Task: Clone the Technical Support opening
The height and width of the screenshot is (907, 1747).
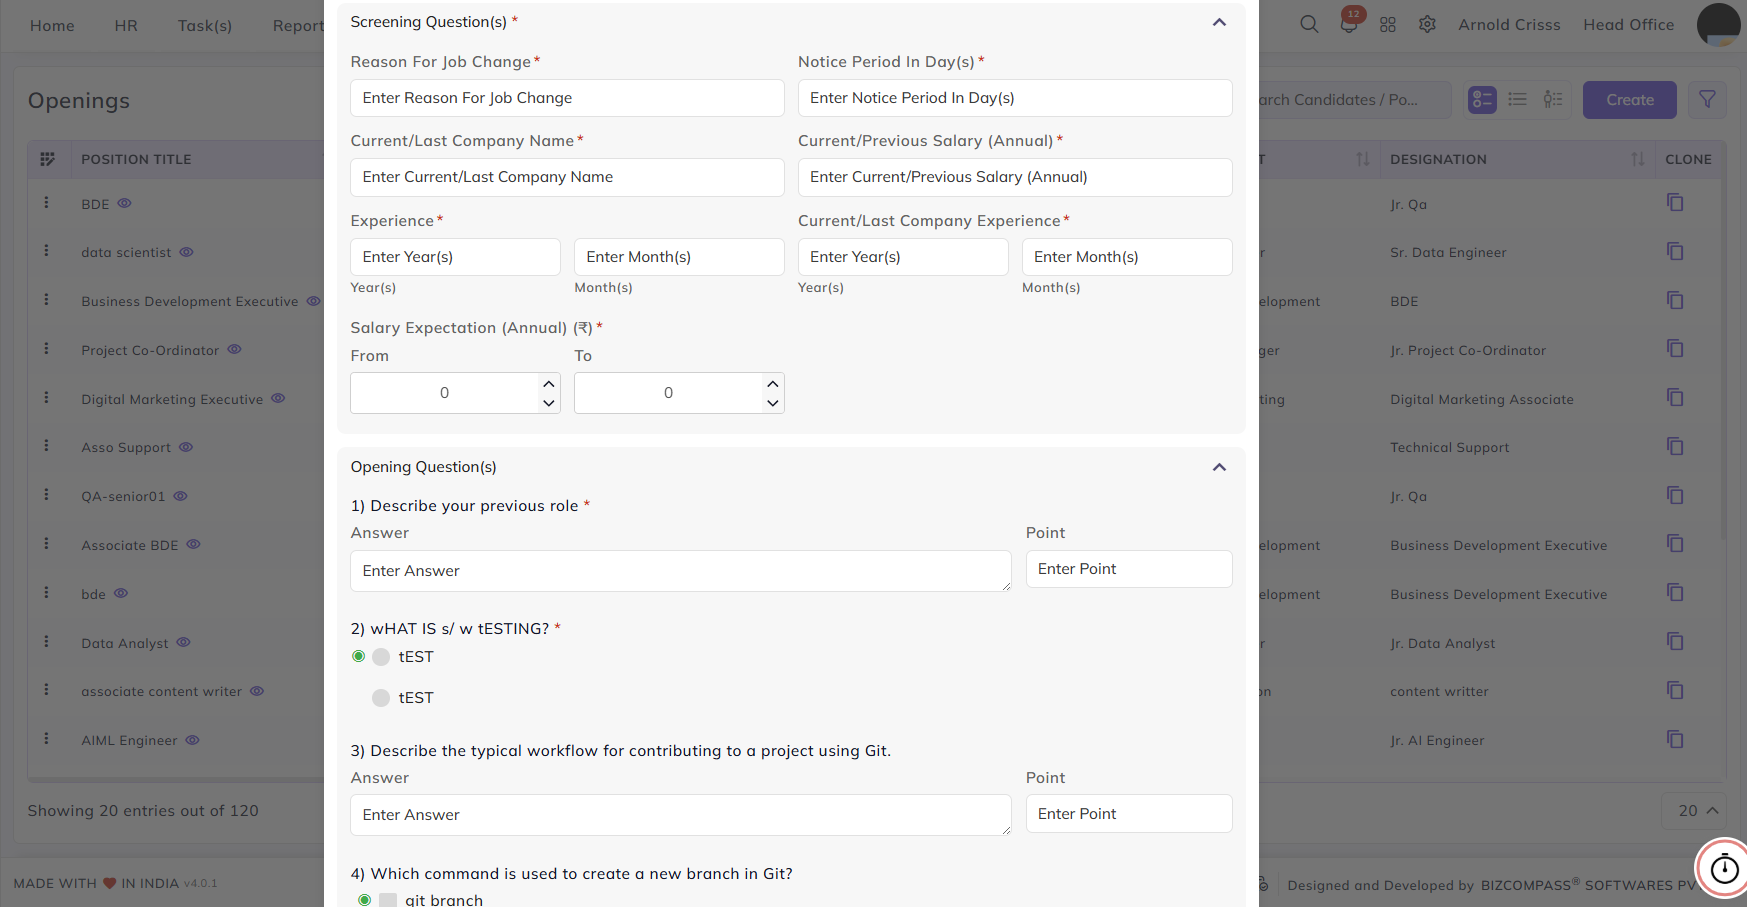Action: [x=1675, y=447]
